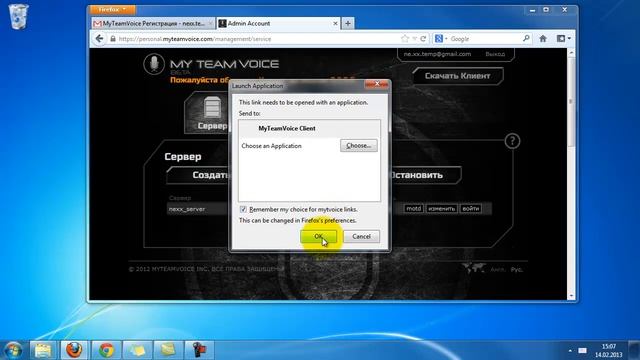Open the help question mark icon
This screenshot has width=640, height=360.
(512, 141)
